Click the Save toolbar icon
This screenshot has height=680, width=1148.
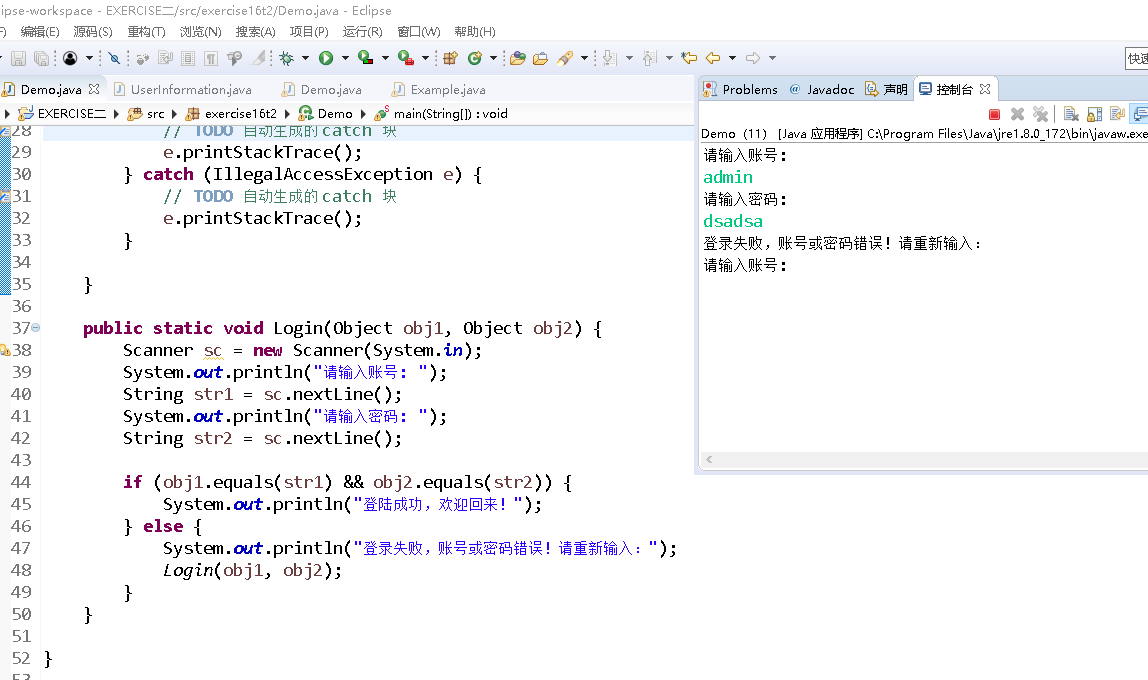18,59
